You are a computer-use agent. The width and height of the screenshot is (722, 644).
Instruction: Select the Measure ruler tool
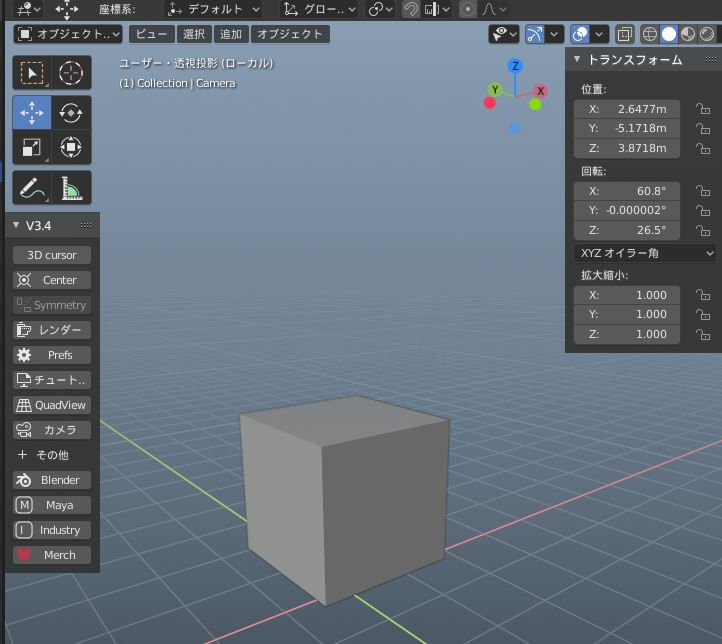[71, 188]
